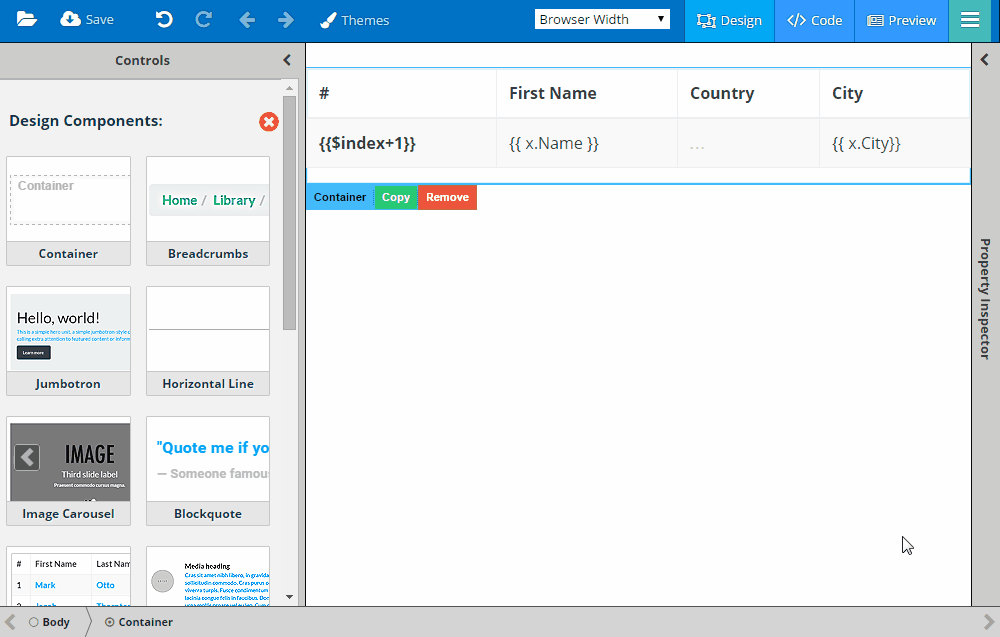Undo the last change
The width and height of the screenshot is (1000, 637).
(163, 19)
